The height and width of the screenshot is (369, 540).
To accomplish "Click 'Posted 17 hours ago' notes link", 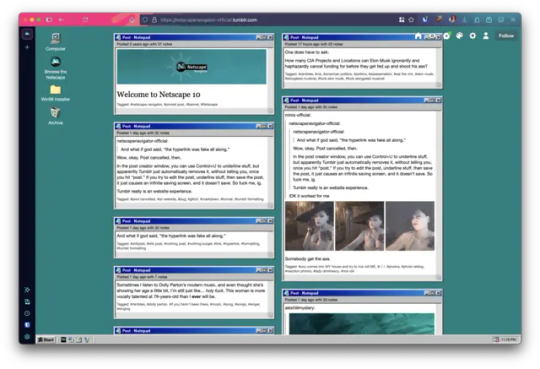I will tap(314, 44).
